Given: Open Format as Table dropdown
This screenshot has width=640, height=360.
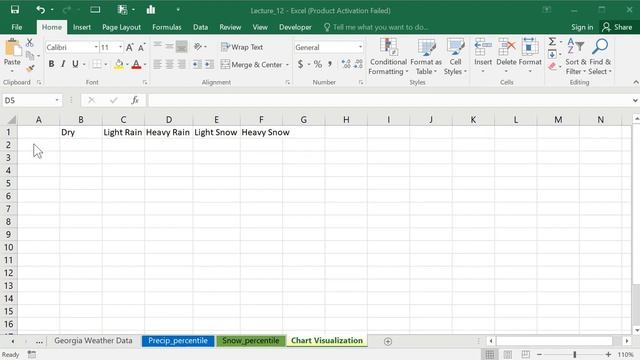Looking at the screenshot, I should pyautogui.click(x=426, y=57).
